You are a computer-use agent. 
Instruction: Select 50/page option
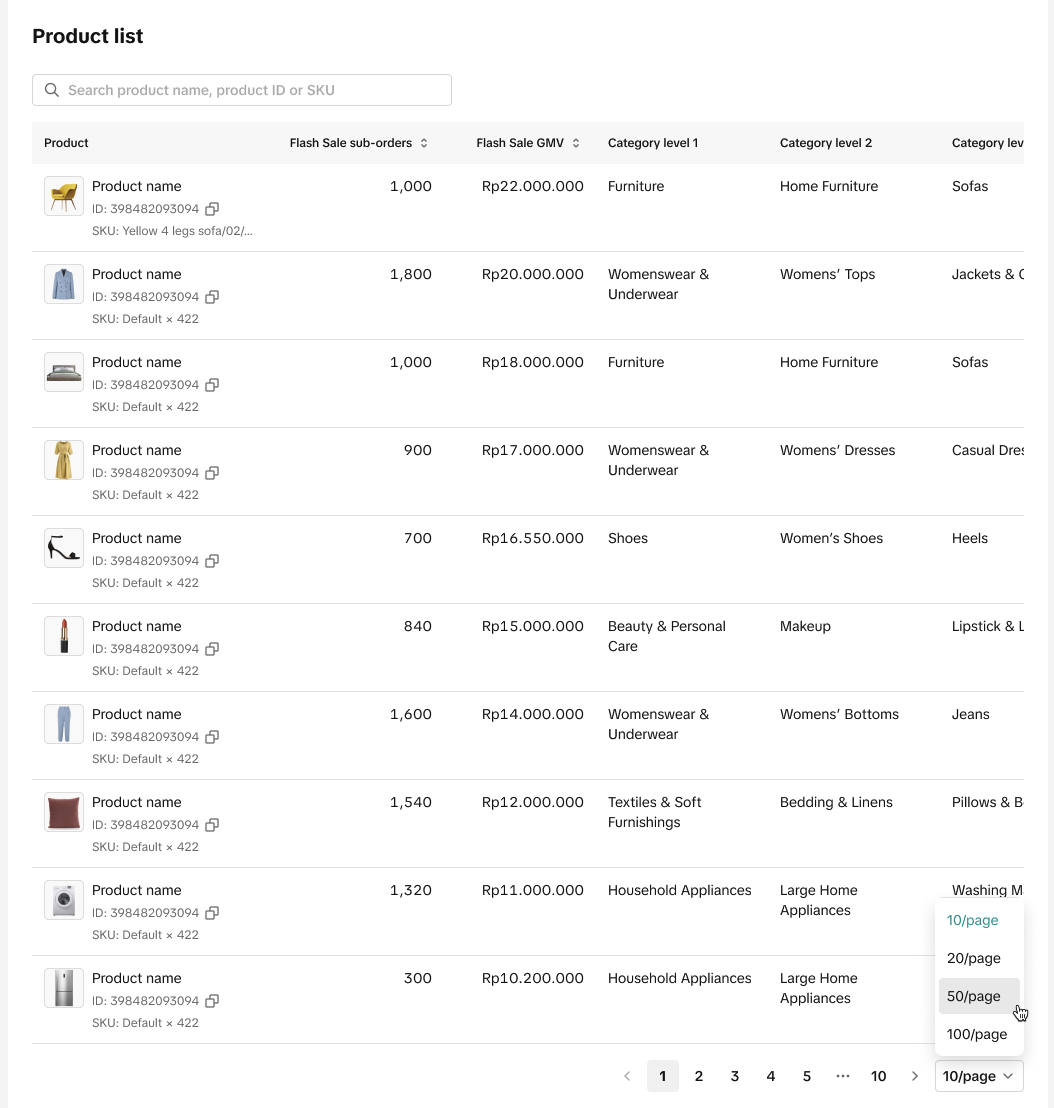coord(973,996)
